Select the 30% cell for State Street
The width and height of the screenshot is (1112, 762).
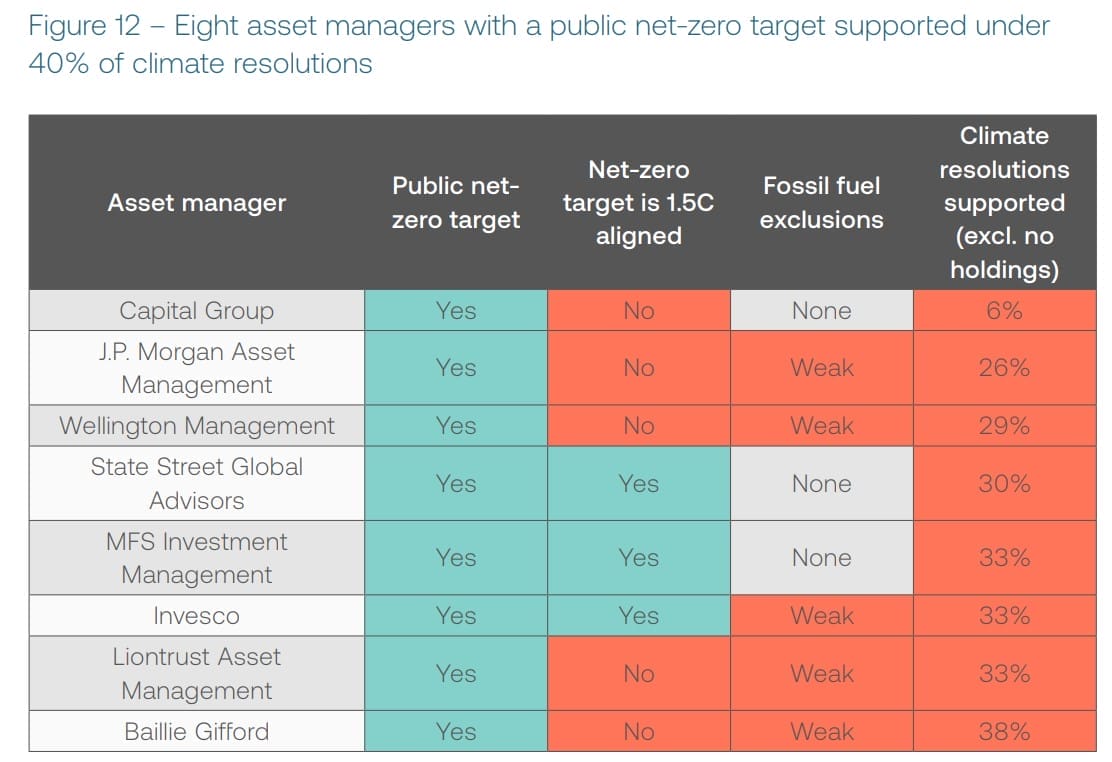[1004, 483]
